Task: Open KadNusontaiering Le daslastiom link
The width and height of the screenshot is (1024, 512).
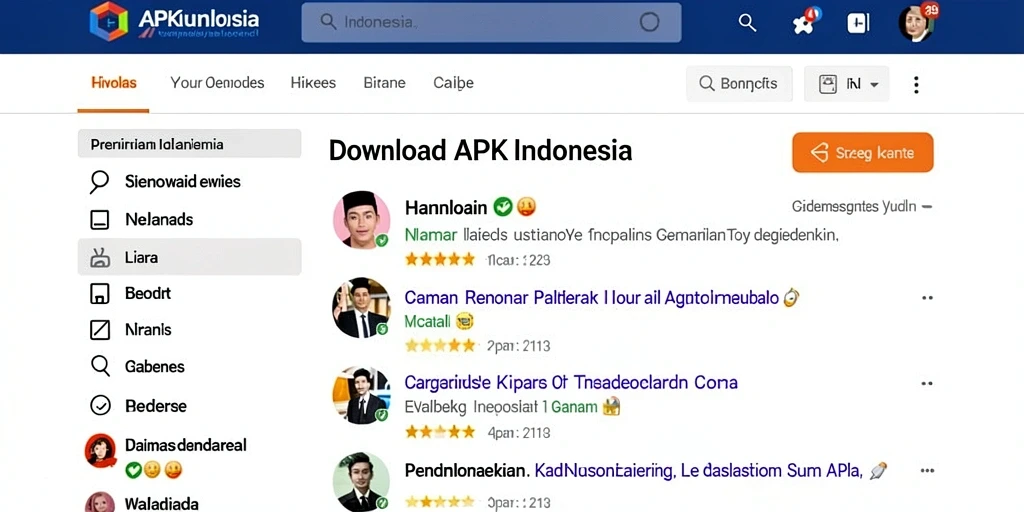Action: pos(699,470)
